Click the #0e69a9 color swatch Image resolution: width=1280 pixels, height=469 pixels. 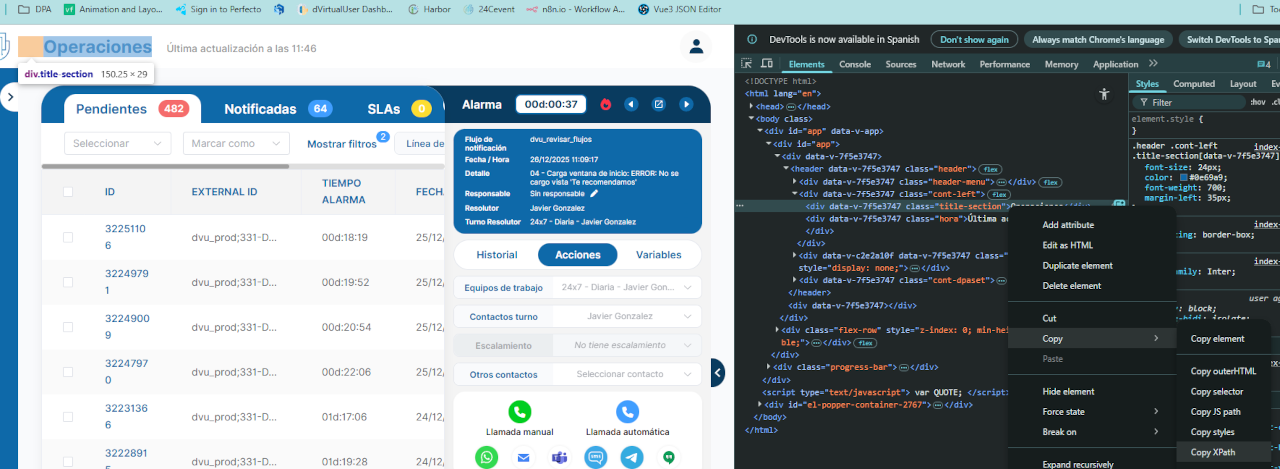(x=1184, y=177)
